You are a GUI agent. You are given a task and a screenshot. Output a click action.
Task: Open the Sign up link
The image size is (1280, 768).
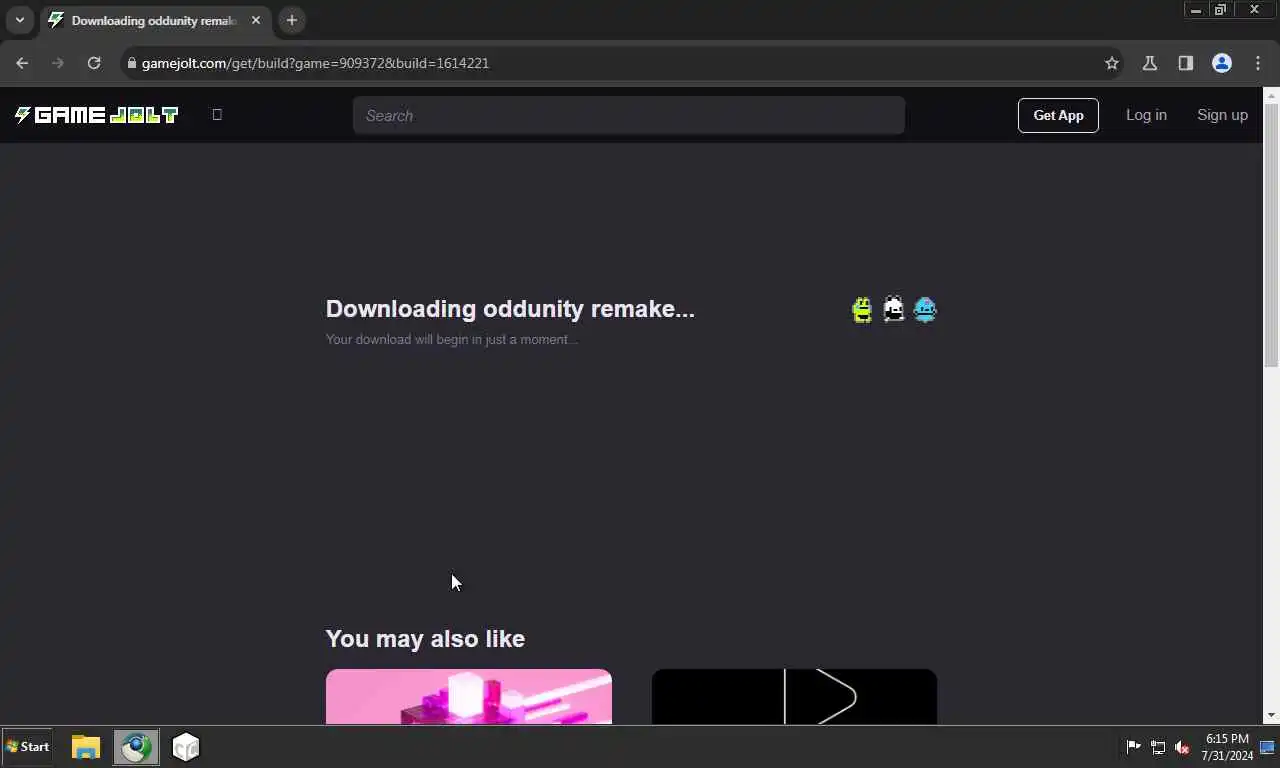[1222, 115]
